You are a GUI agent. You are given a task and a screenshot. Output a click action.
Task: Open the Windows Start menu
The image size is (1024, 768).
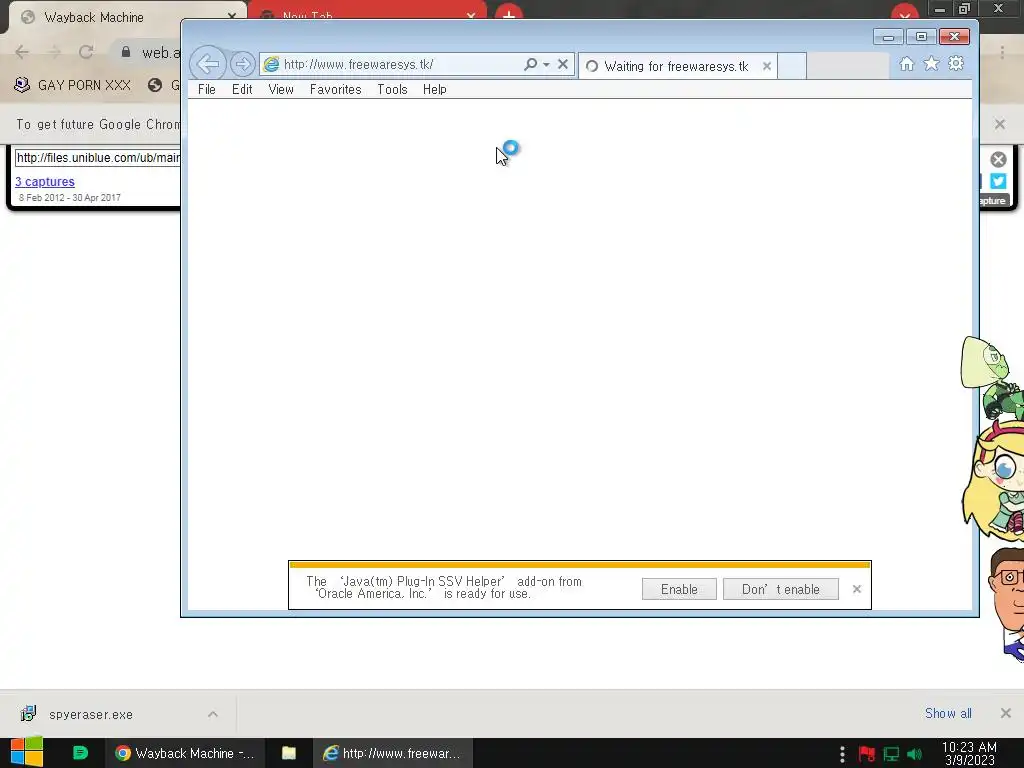[x=27, y=753]
